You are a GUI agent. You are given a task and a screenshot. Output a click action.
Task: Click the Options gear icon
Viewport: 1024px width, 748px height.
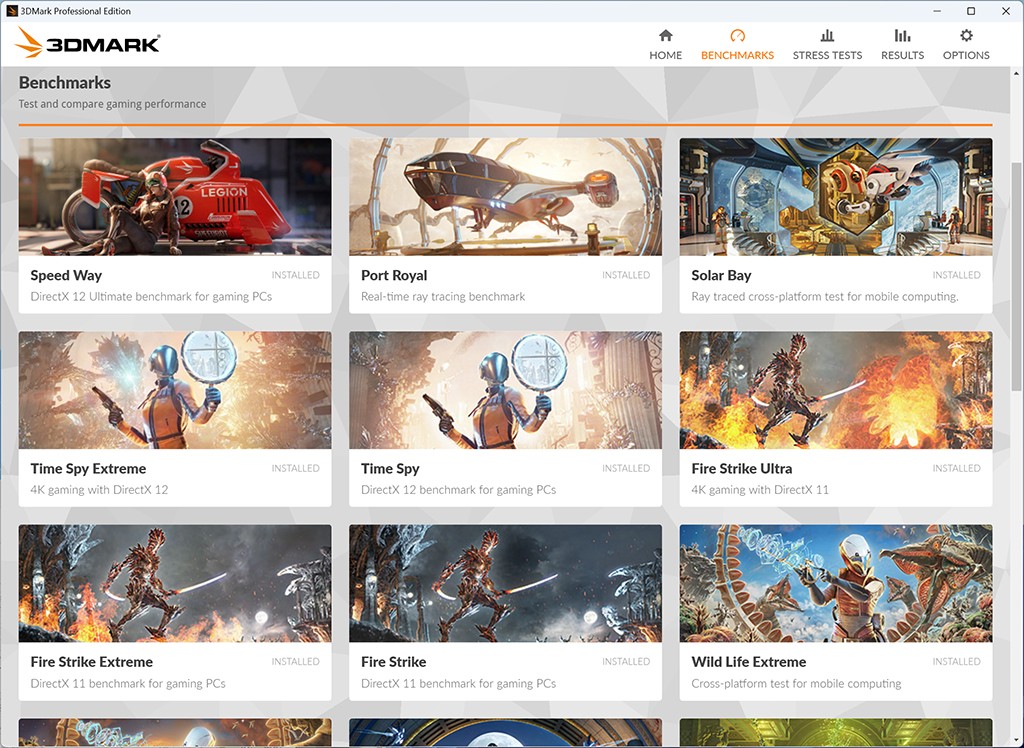tap(966, 35)
